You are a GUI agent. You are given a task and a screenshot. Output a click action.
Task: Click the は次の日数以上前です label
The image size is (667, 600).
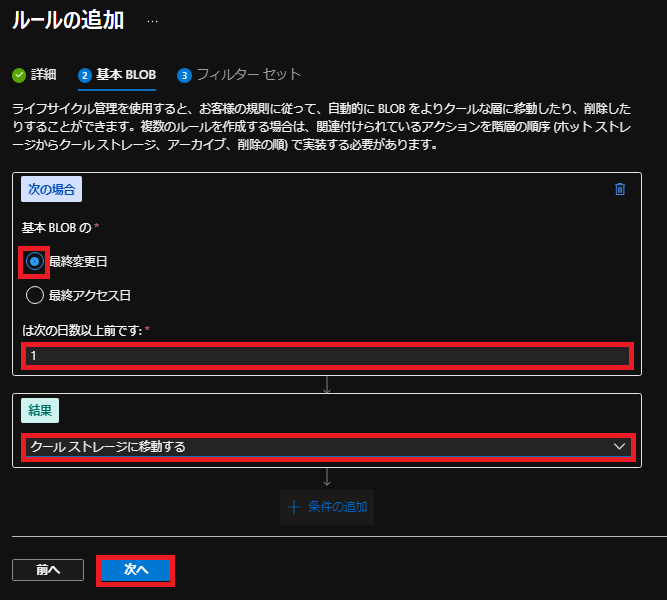pyautogui.click(x=83, y=330)
